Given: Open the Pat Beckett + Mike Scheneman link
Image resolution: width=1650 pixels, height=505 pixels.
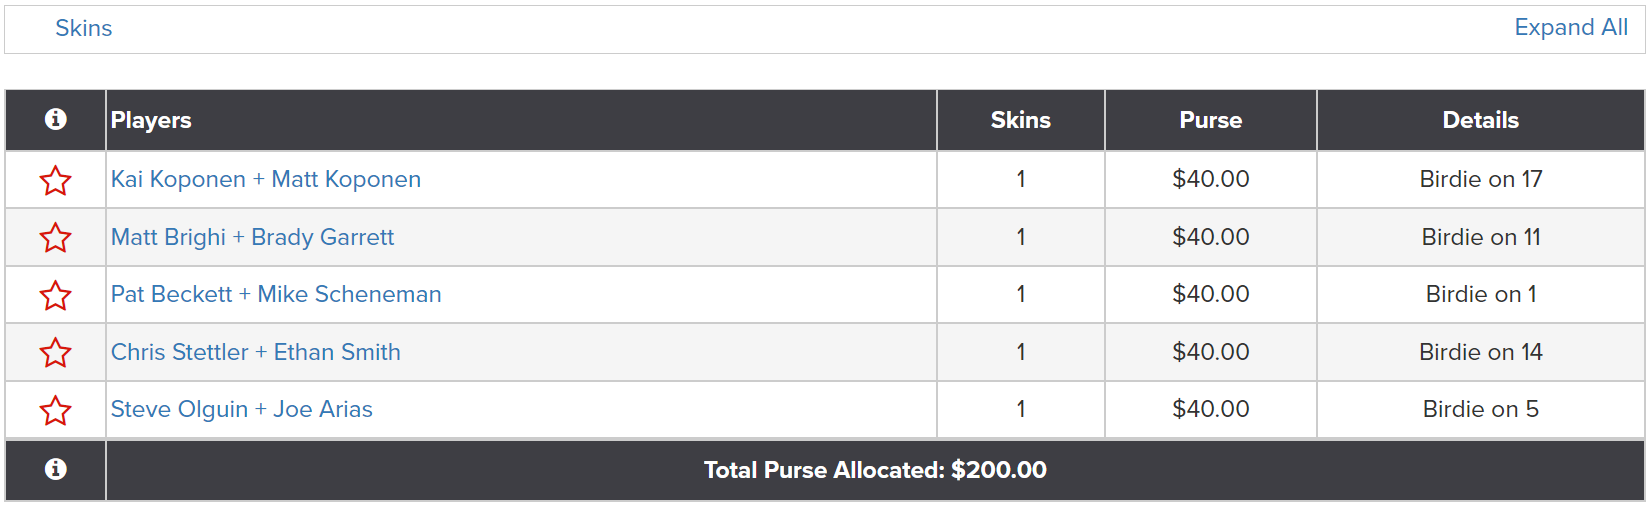Looking at the screenshot, I should point(276,294).
